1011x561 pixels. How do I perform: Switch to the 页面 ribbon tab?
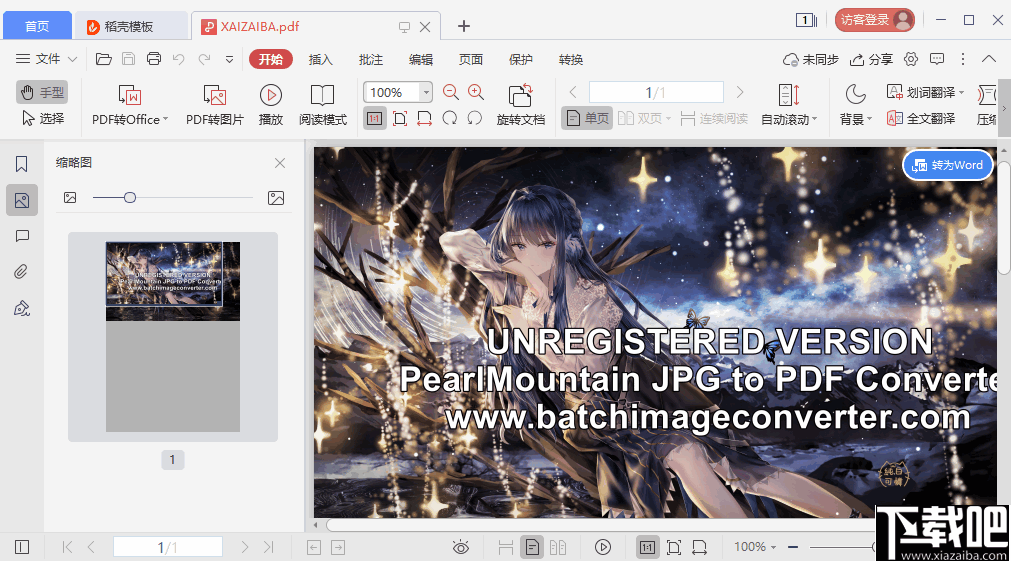pos(471,59)
